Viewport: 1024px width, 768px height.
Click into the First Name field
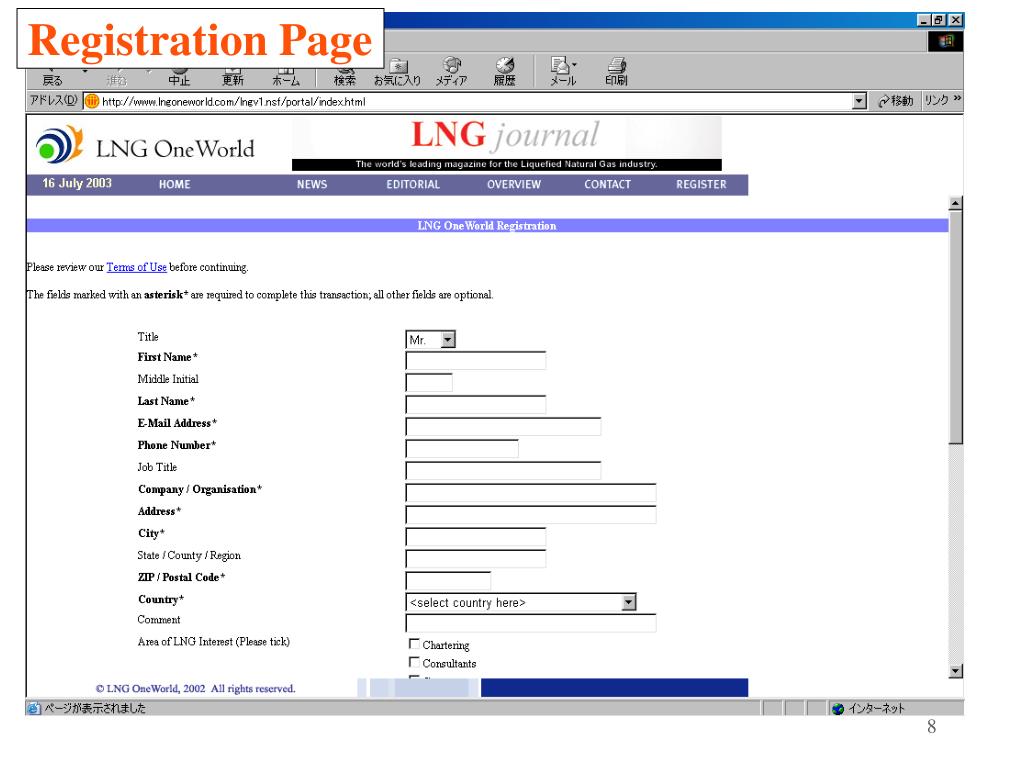coord(475,360)
